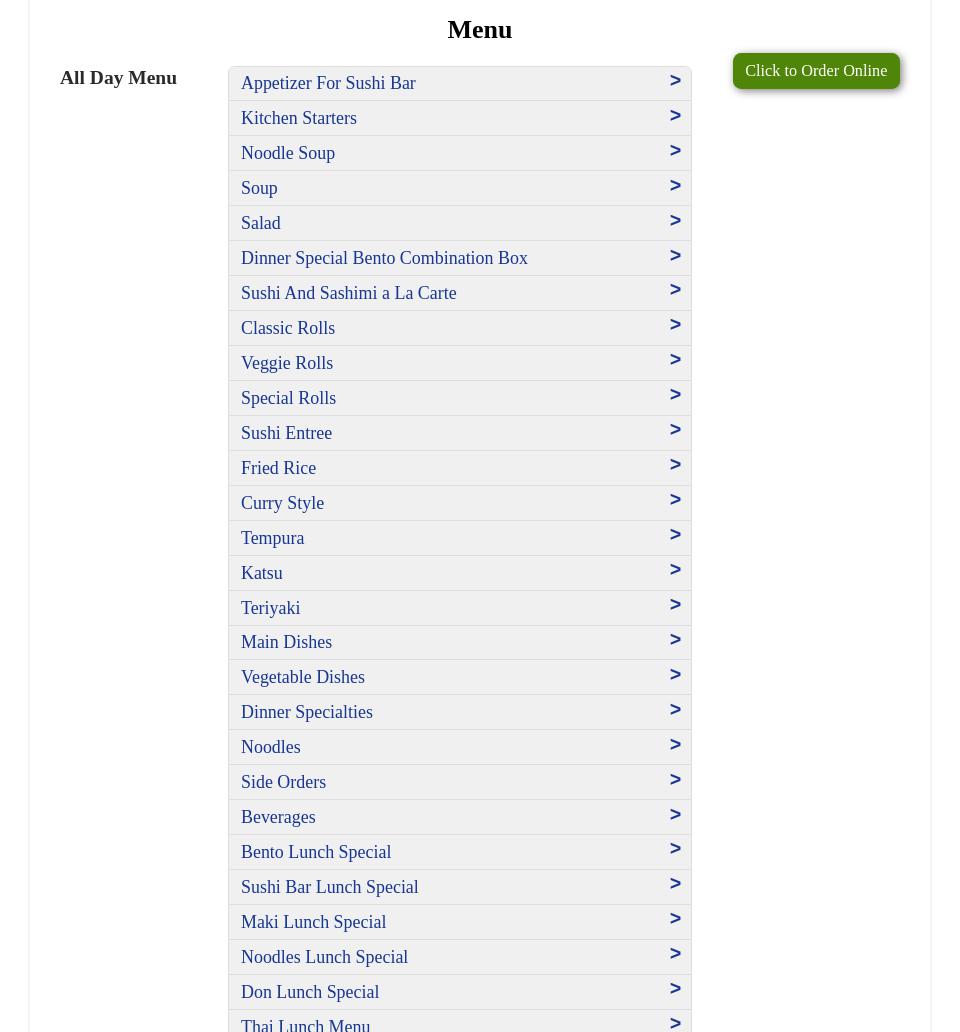Open Sushi And Sashimi a La Carte
960x1032 pixels.
coord(348,293)
